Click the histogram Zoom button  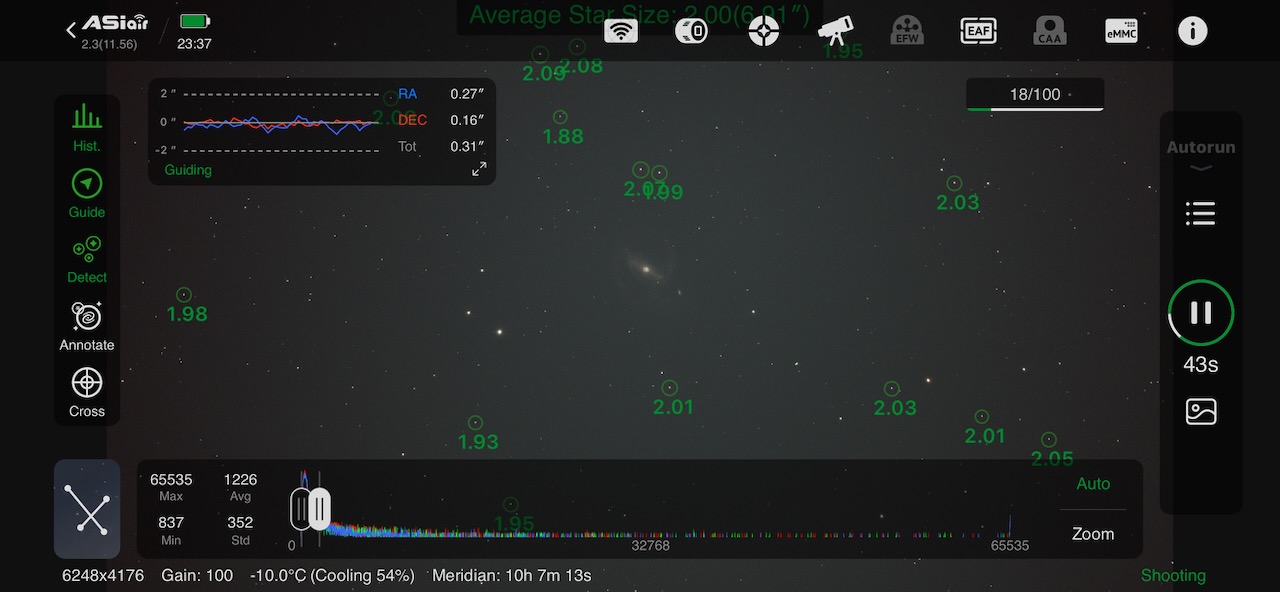point(1093,534)
